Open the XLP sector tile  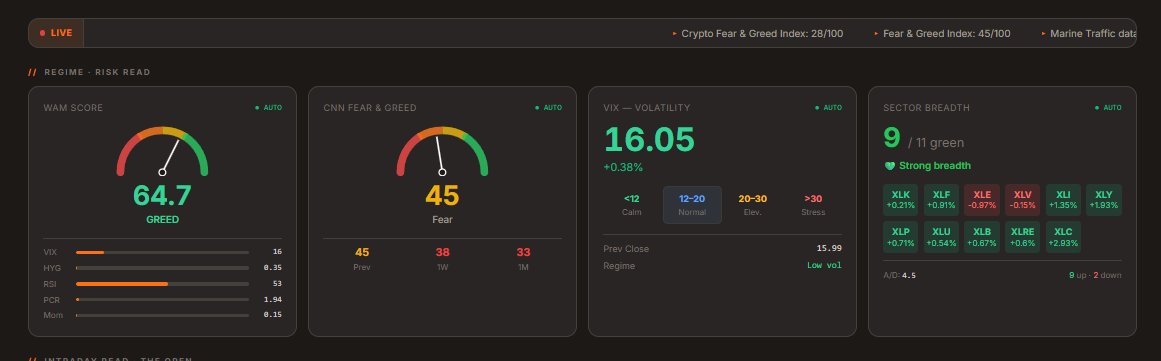pyautogui.click(x=900, y=237)
